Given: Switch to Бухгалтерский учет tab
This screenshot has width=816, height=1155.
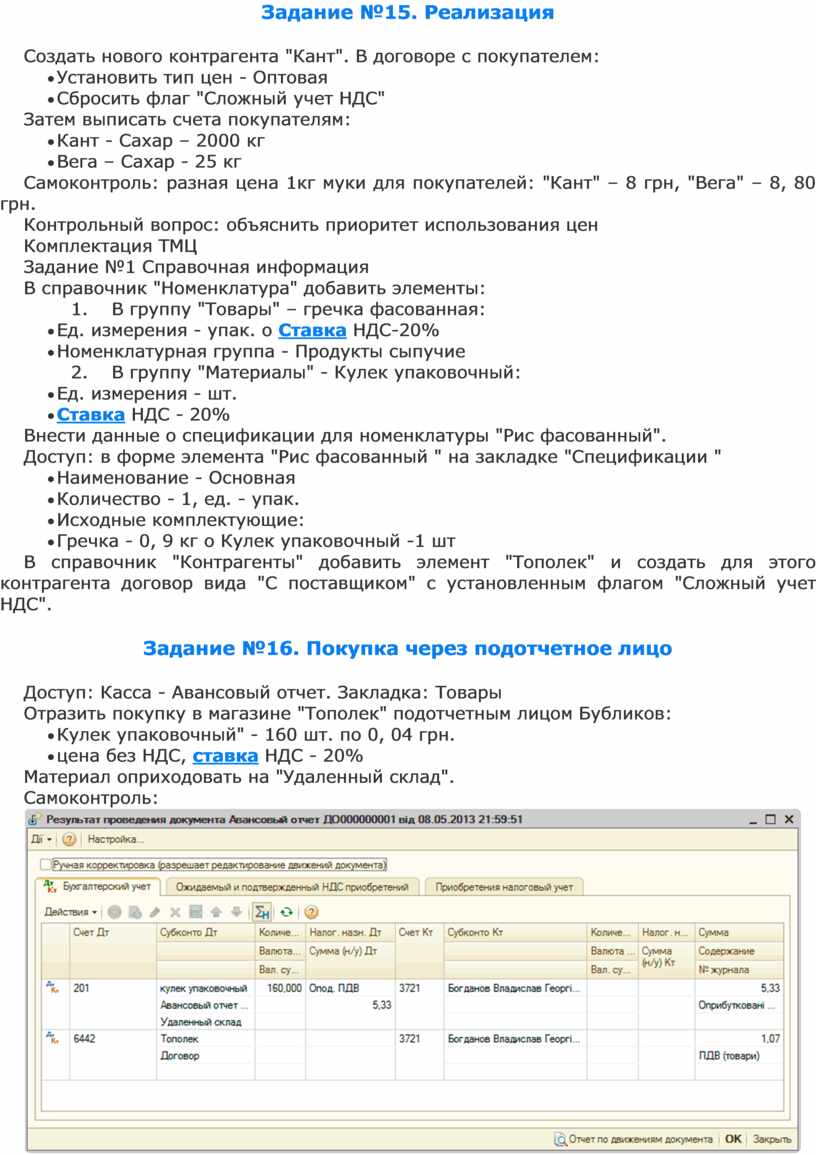Looking at the screenshot, I should (99, 887).
